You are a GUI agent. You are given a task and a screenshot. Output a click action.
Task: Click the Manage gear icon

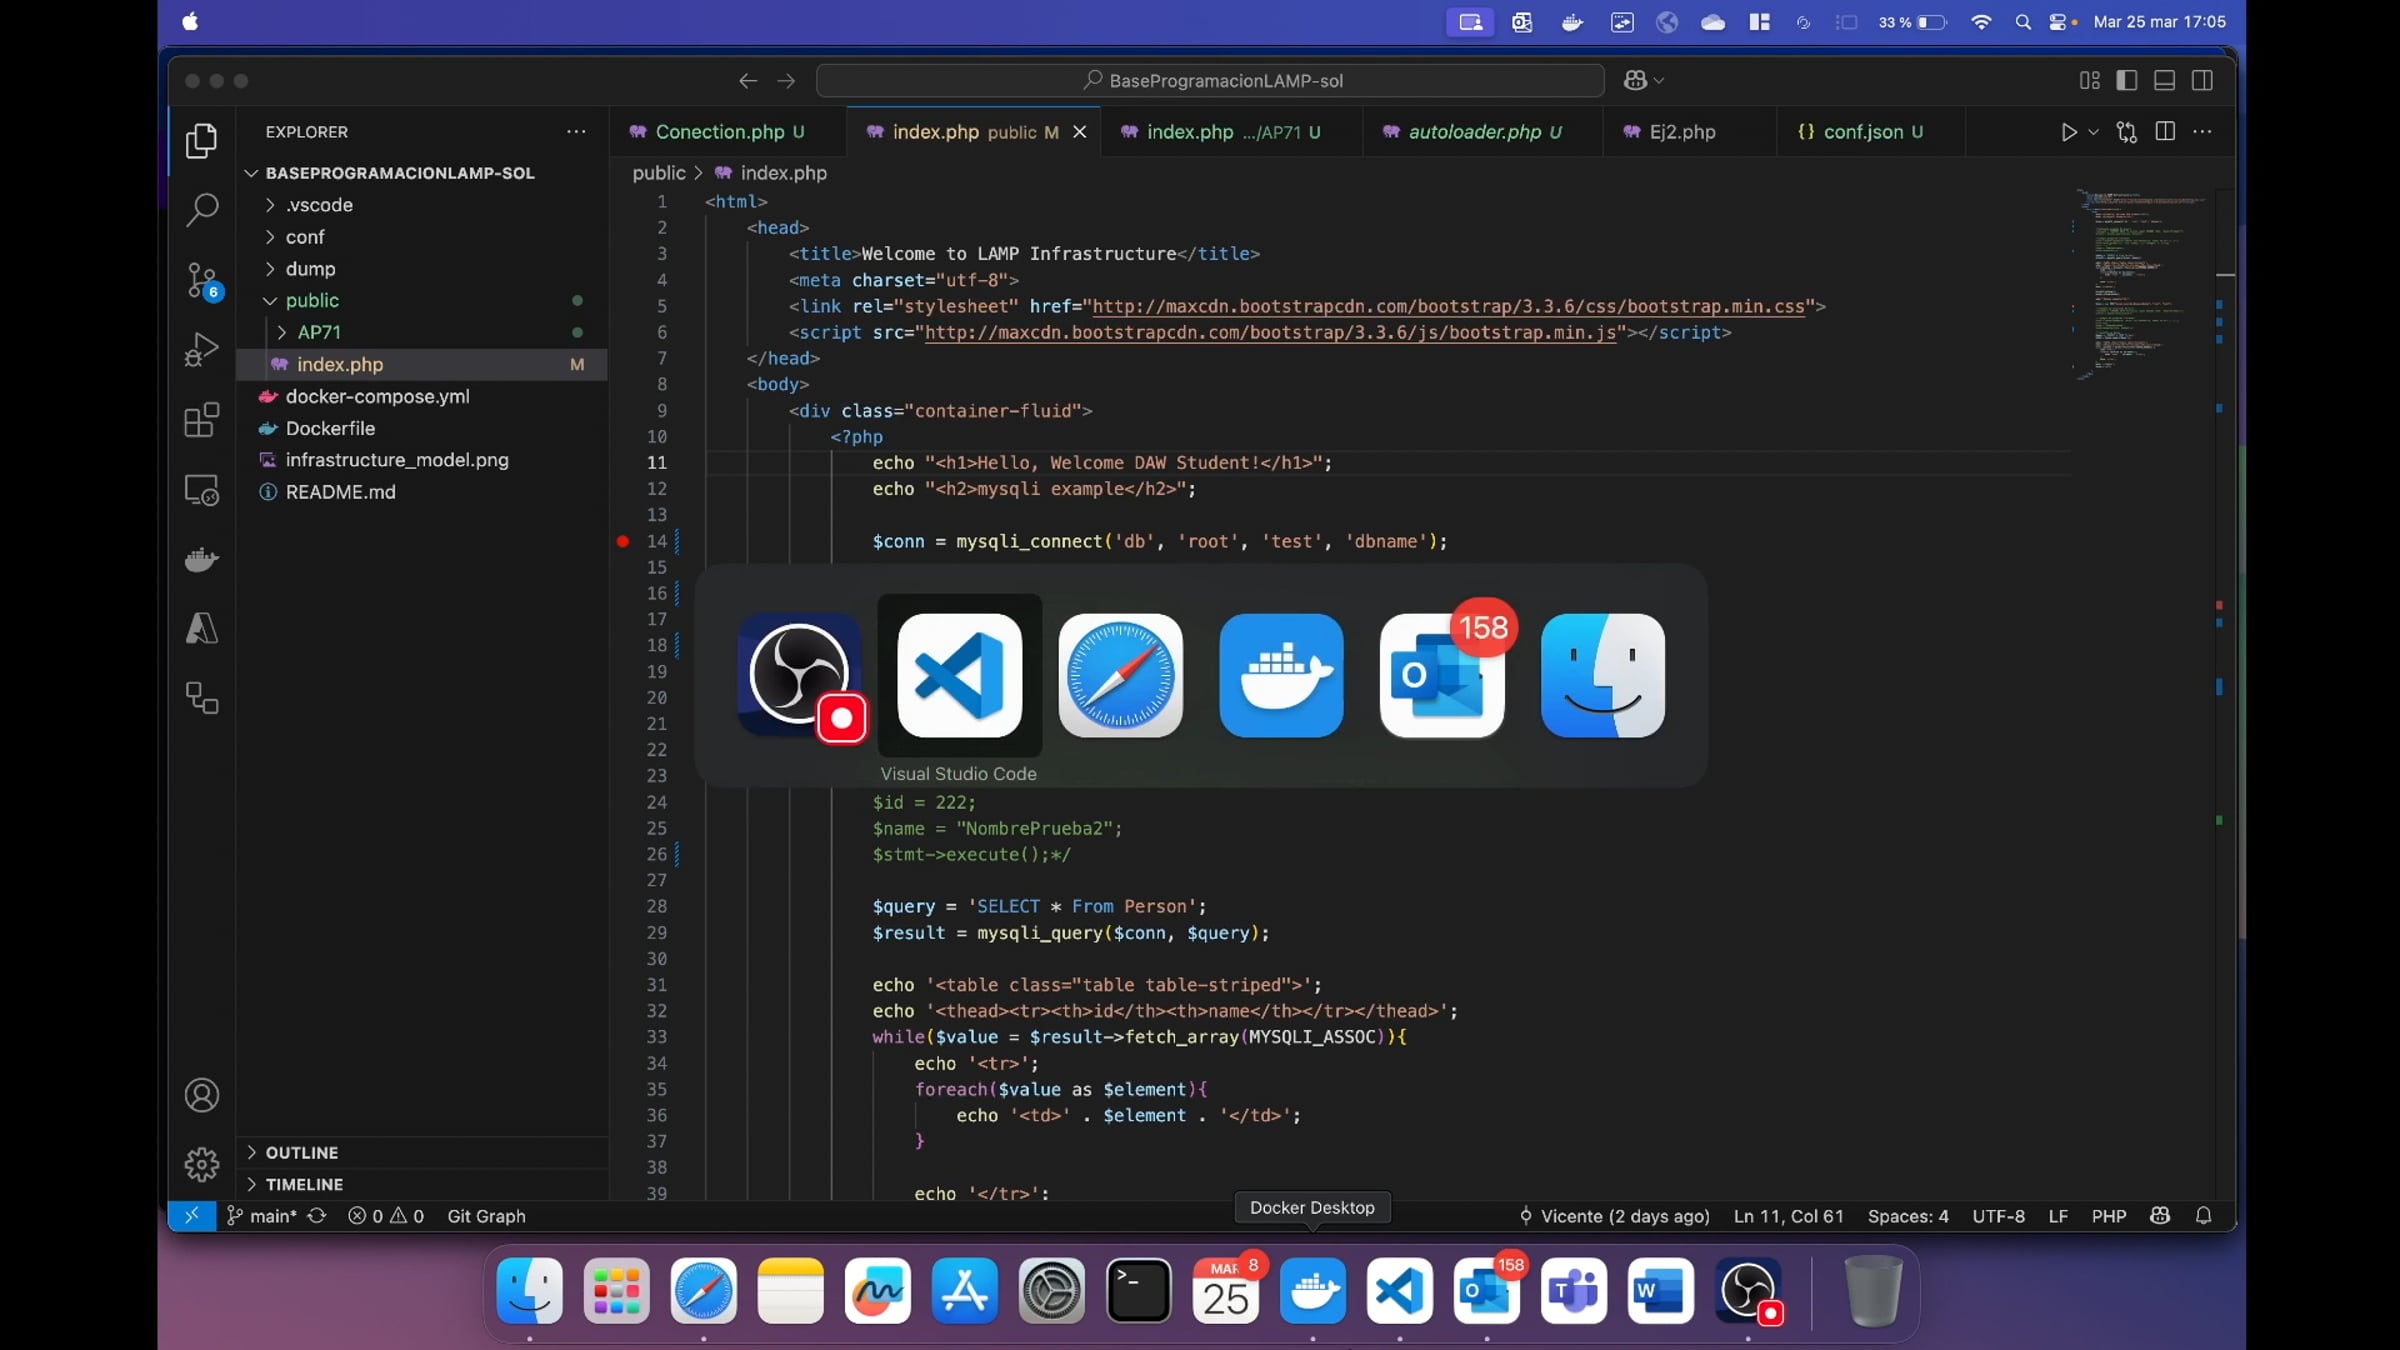point(202,1164)
